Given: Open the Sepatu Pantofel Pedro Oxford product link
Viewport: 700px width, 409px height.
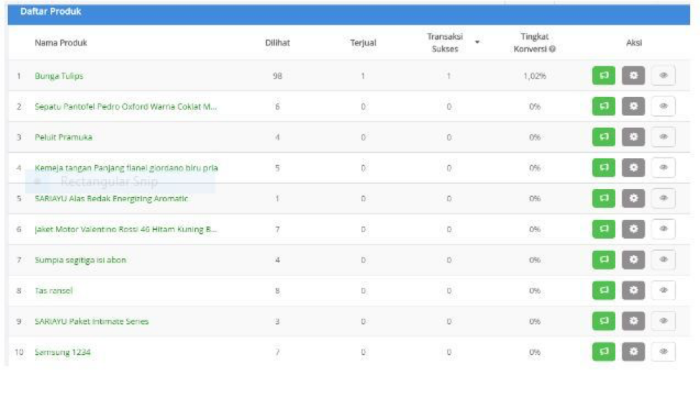Looking at the screenshot, I should [x=125, y=107].
